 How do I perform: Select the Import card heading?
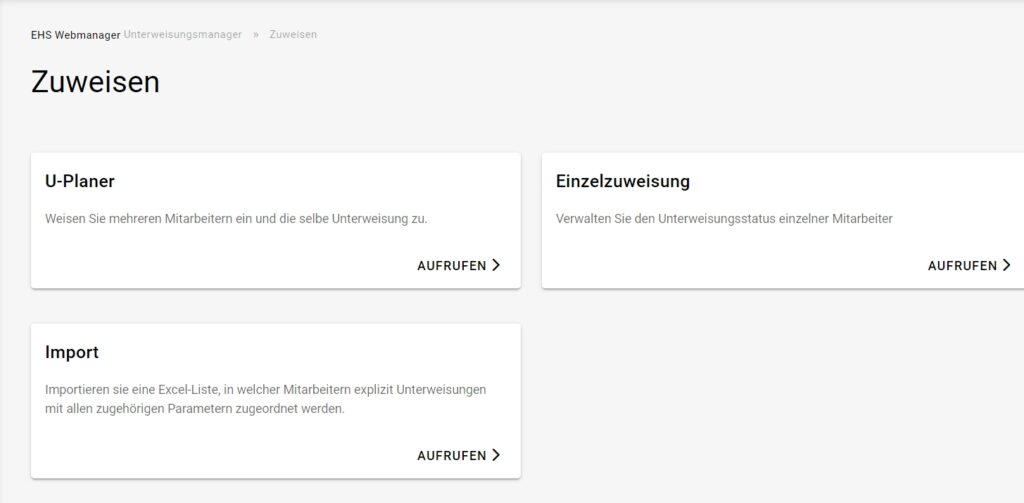[72, 352]
